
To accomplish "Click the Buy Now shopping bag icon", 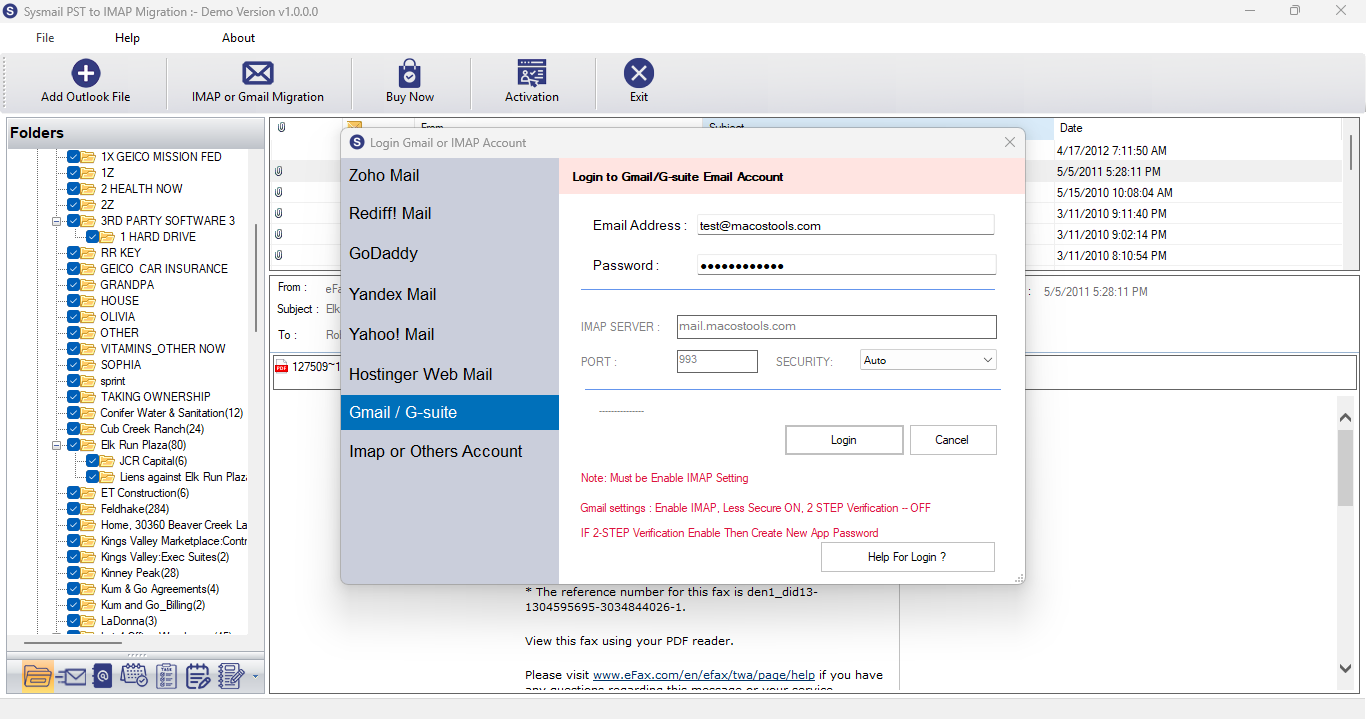I will (x=409, y=73).
